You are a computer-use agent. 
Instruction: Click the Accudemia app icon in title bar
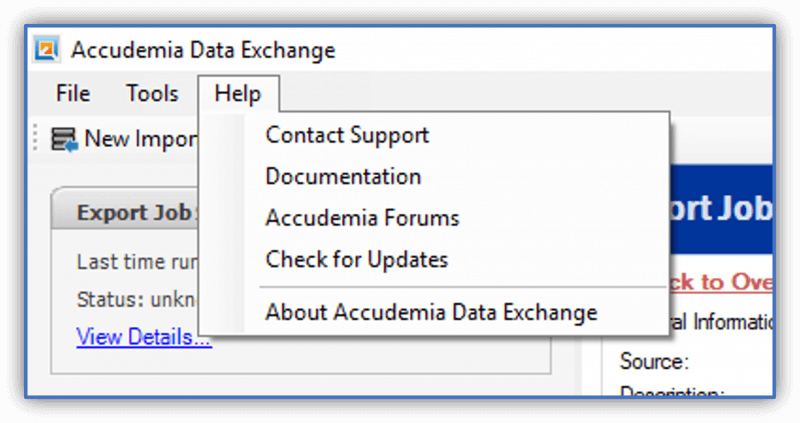coord(46,49)
